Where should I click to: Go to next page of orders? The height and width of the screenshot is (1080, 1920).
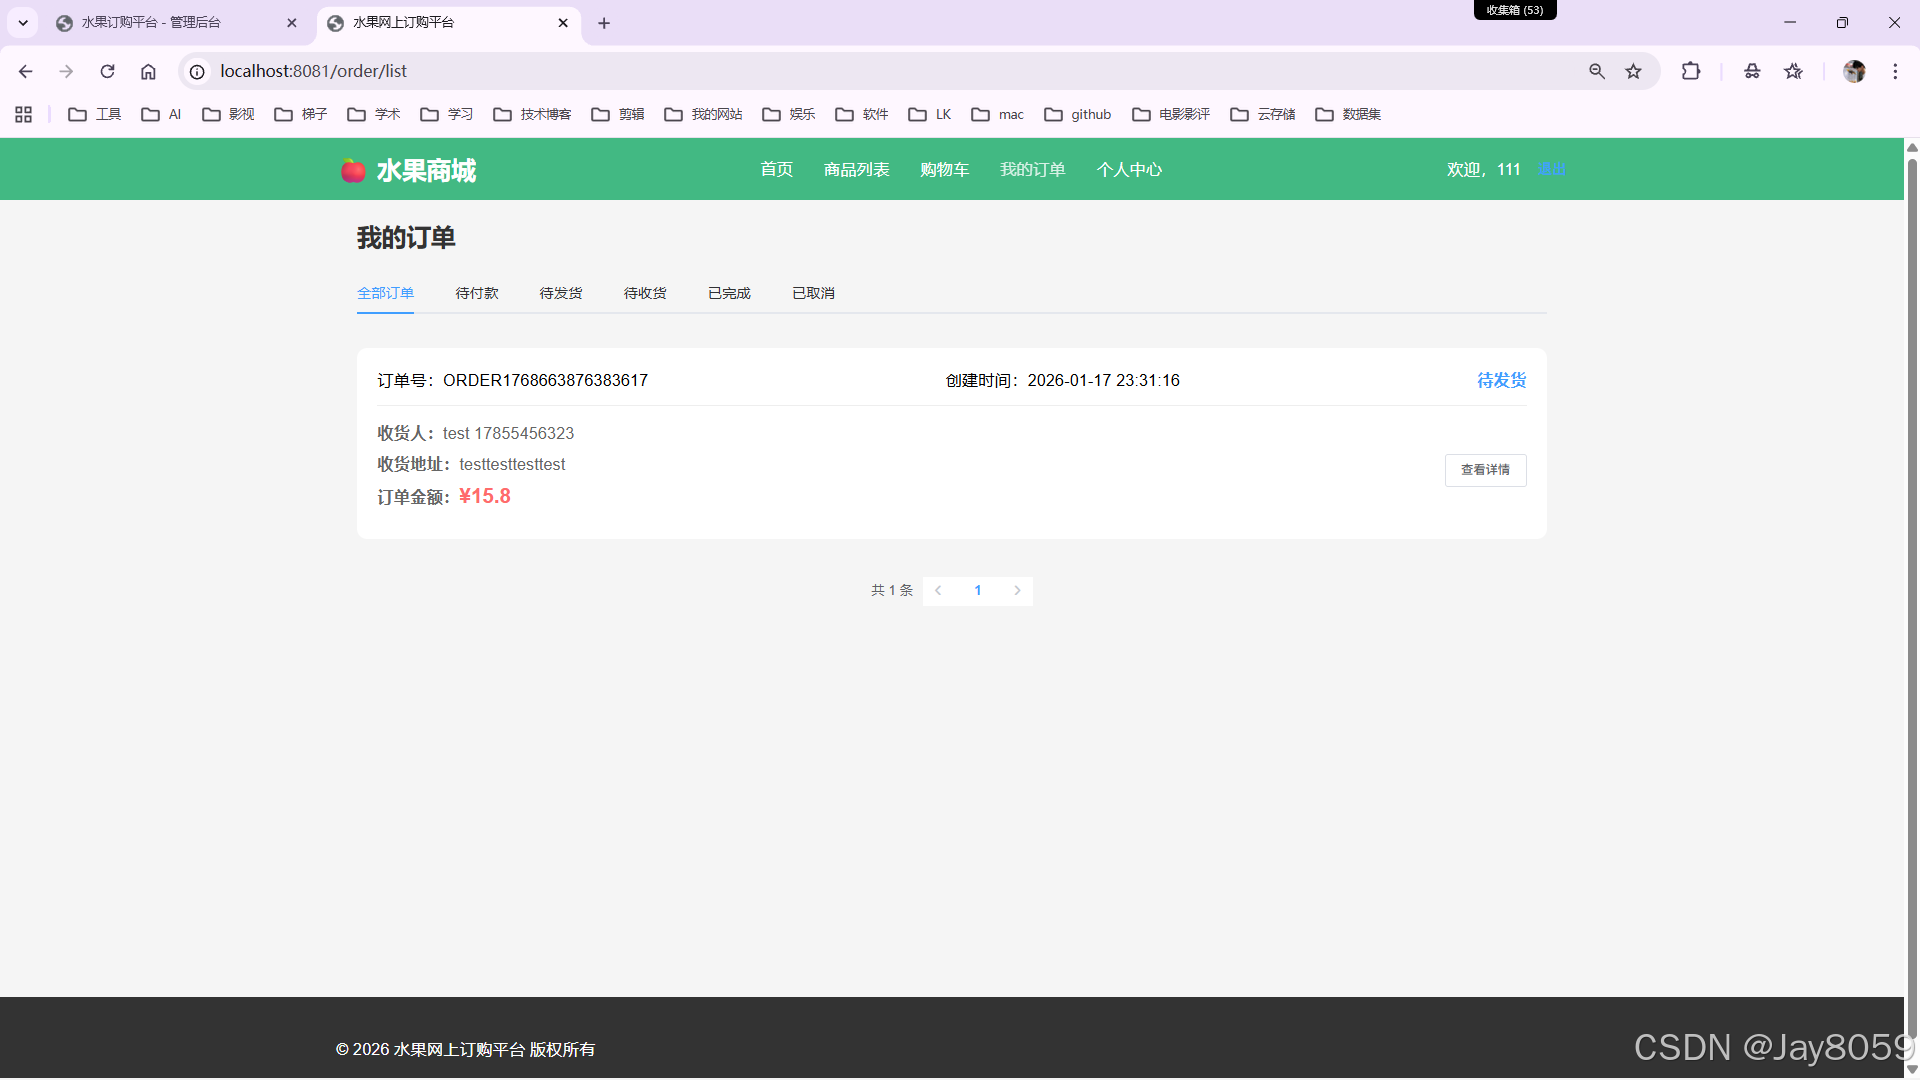point(1017,590)
